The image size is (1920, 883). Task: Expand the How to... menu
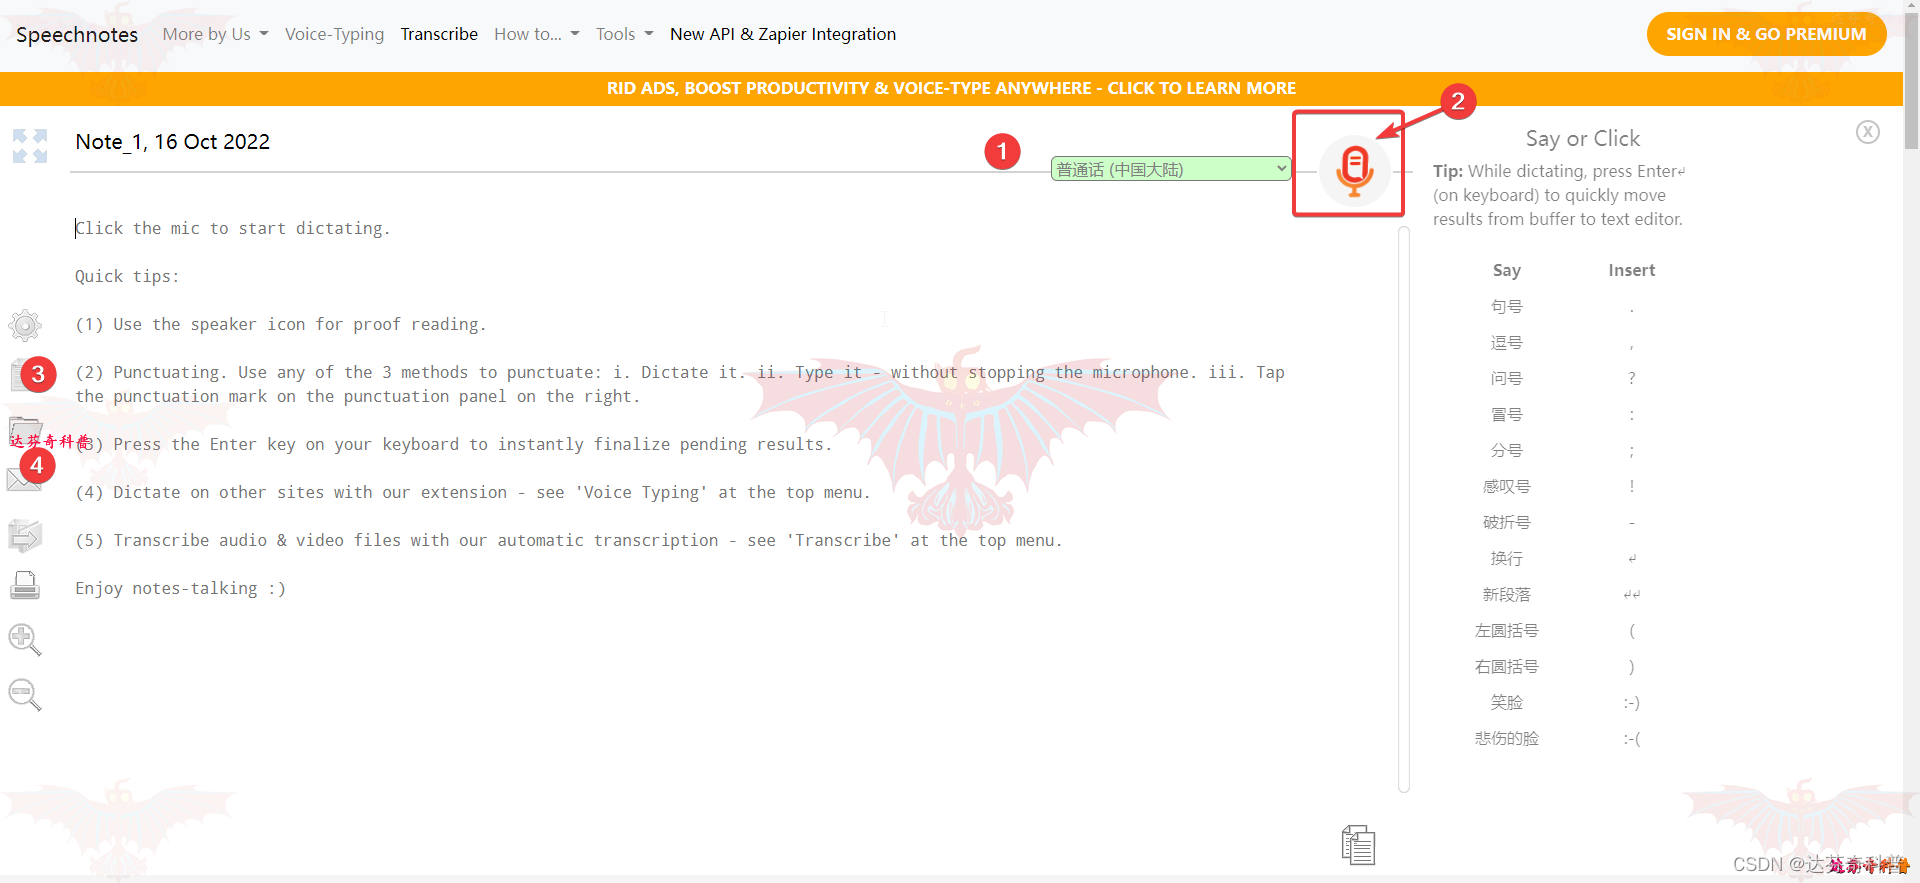tap(537, 34)
